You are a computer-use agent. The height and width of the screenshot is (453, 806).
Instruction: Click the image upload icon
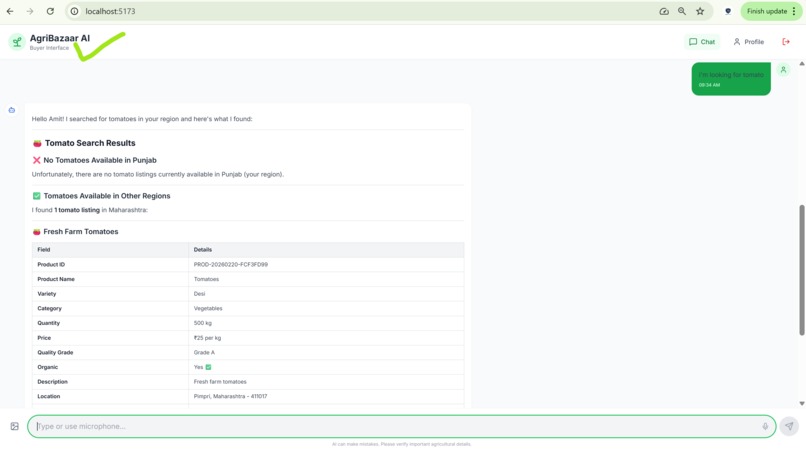click(x=14, y=426)
